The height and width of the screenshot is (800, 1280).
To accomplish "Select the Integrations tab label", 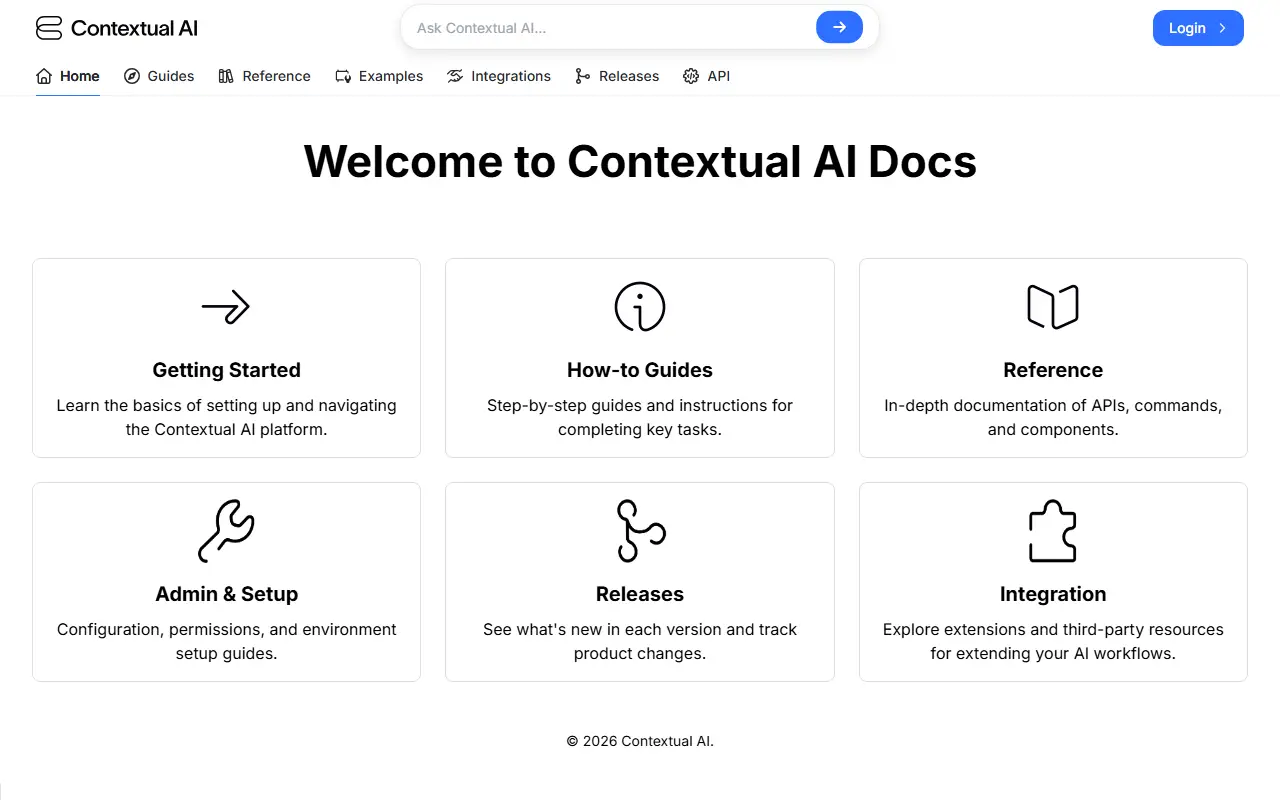I will (x=511, y=76).
